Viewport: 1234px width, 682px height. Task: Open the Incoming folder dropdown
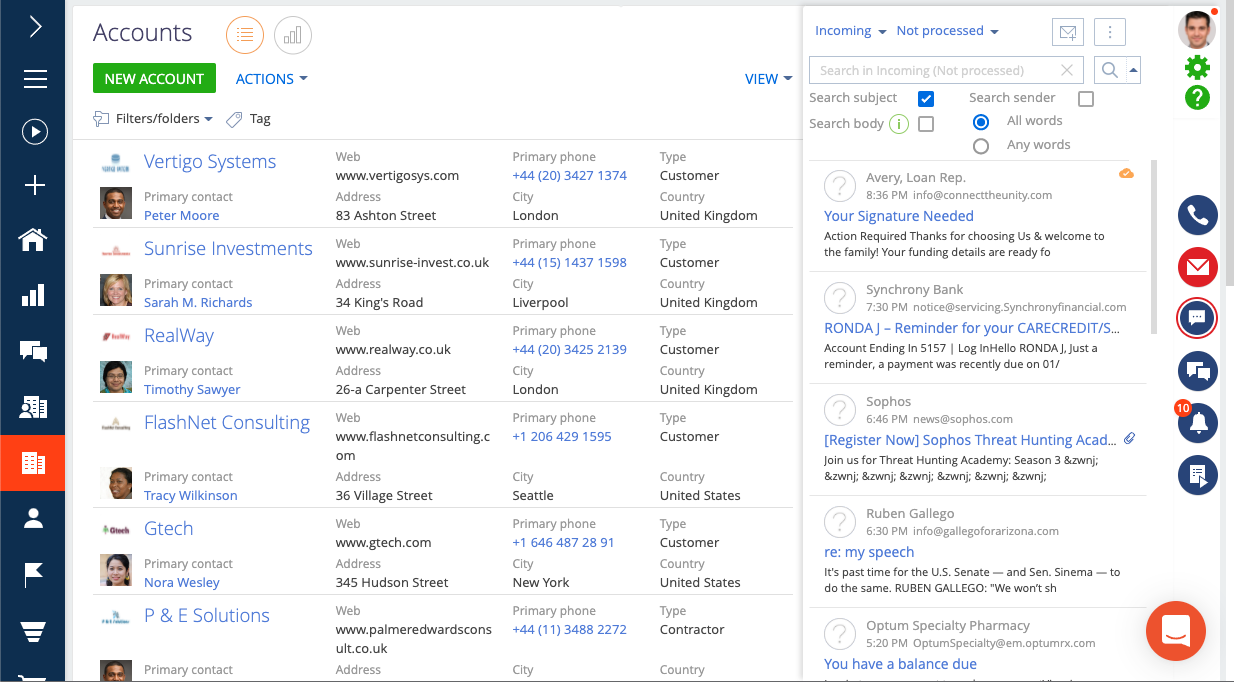coord(849,30)
